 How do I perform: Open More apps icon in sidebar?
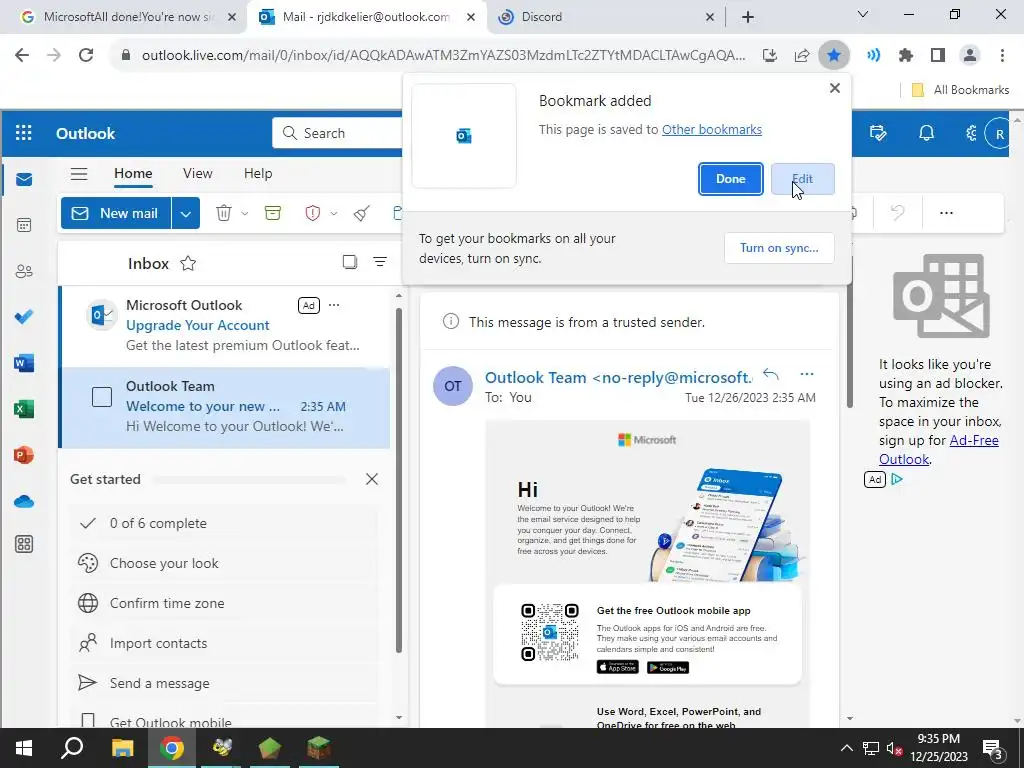click(x=24, y=544)
